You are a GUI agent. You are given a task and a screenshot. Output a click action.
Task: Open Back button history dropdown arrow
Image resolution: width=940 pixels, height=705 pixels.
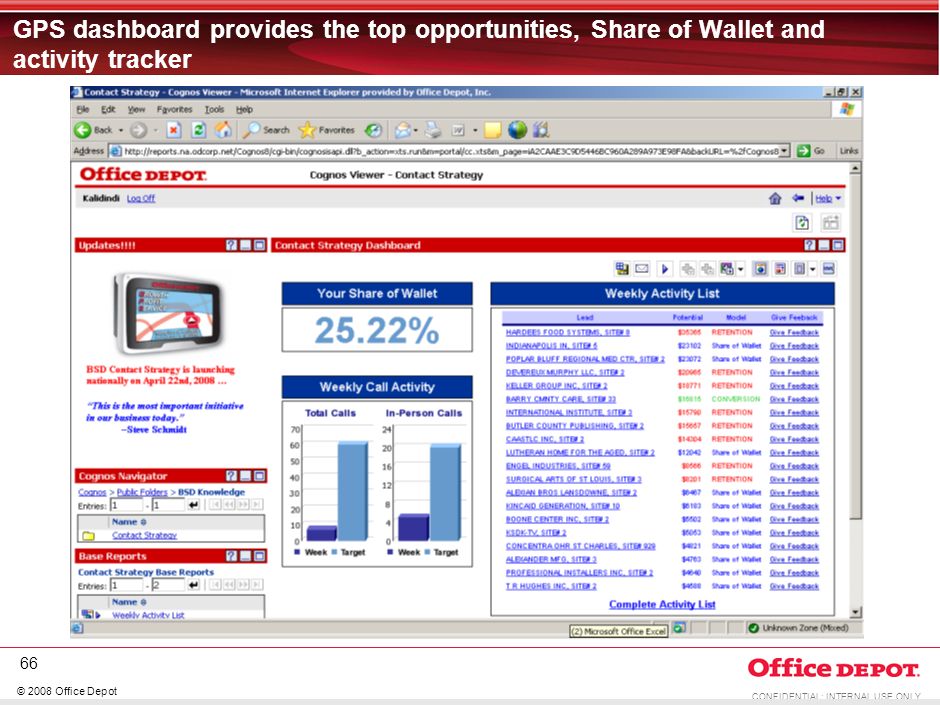[120, 130]
